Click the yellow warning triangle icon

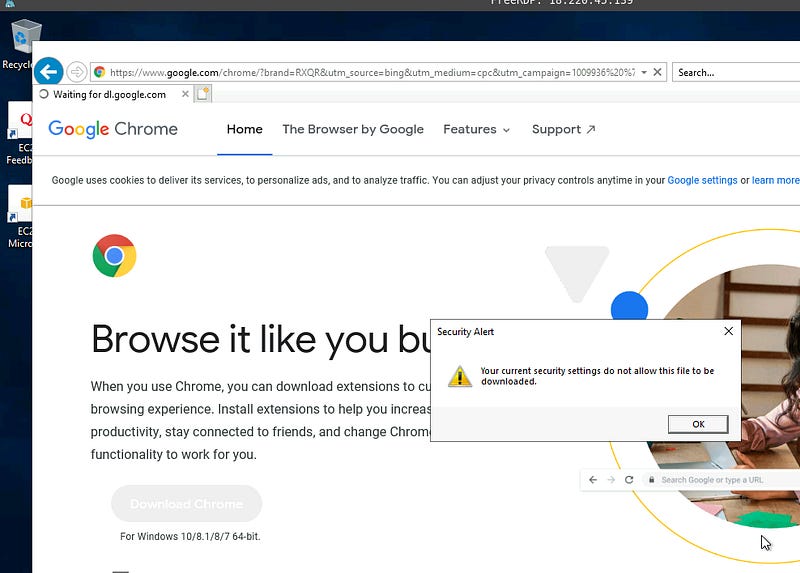click(460, 376)
